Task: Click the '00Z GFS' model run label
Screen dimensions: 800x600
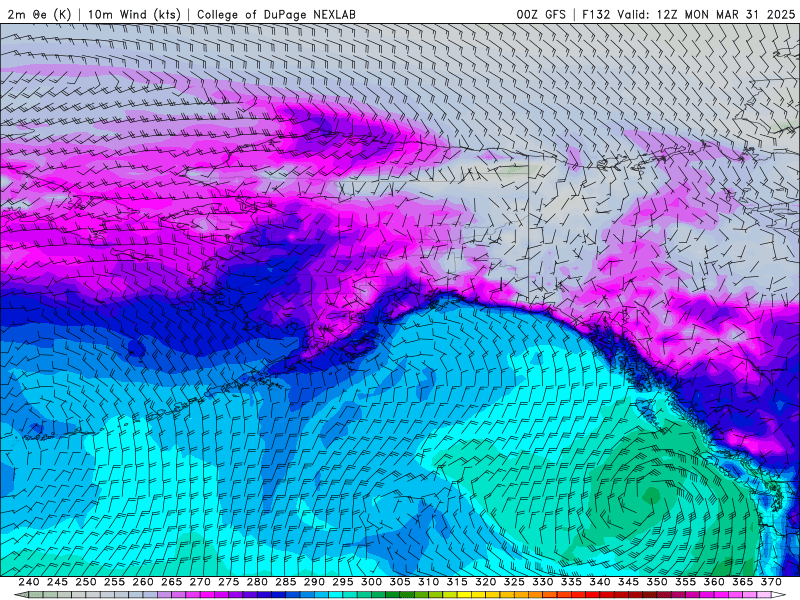Action: (x=541, y=14)
